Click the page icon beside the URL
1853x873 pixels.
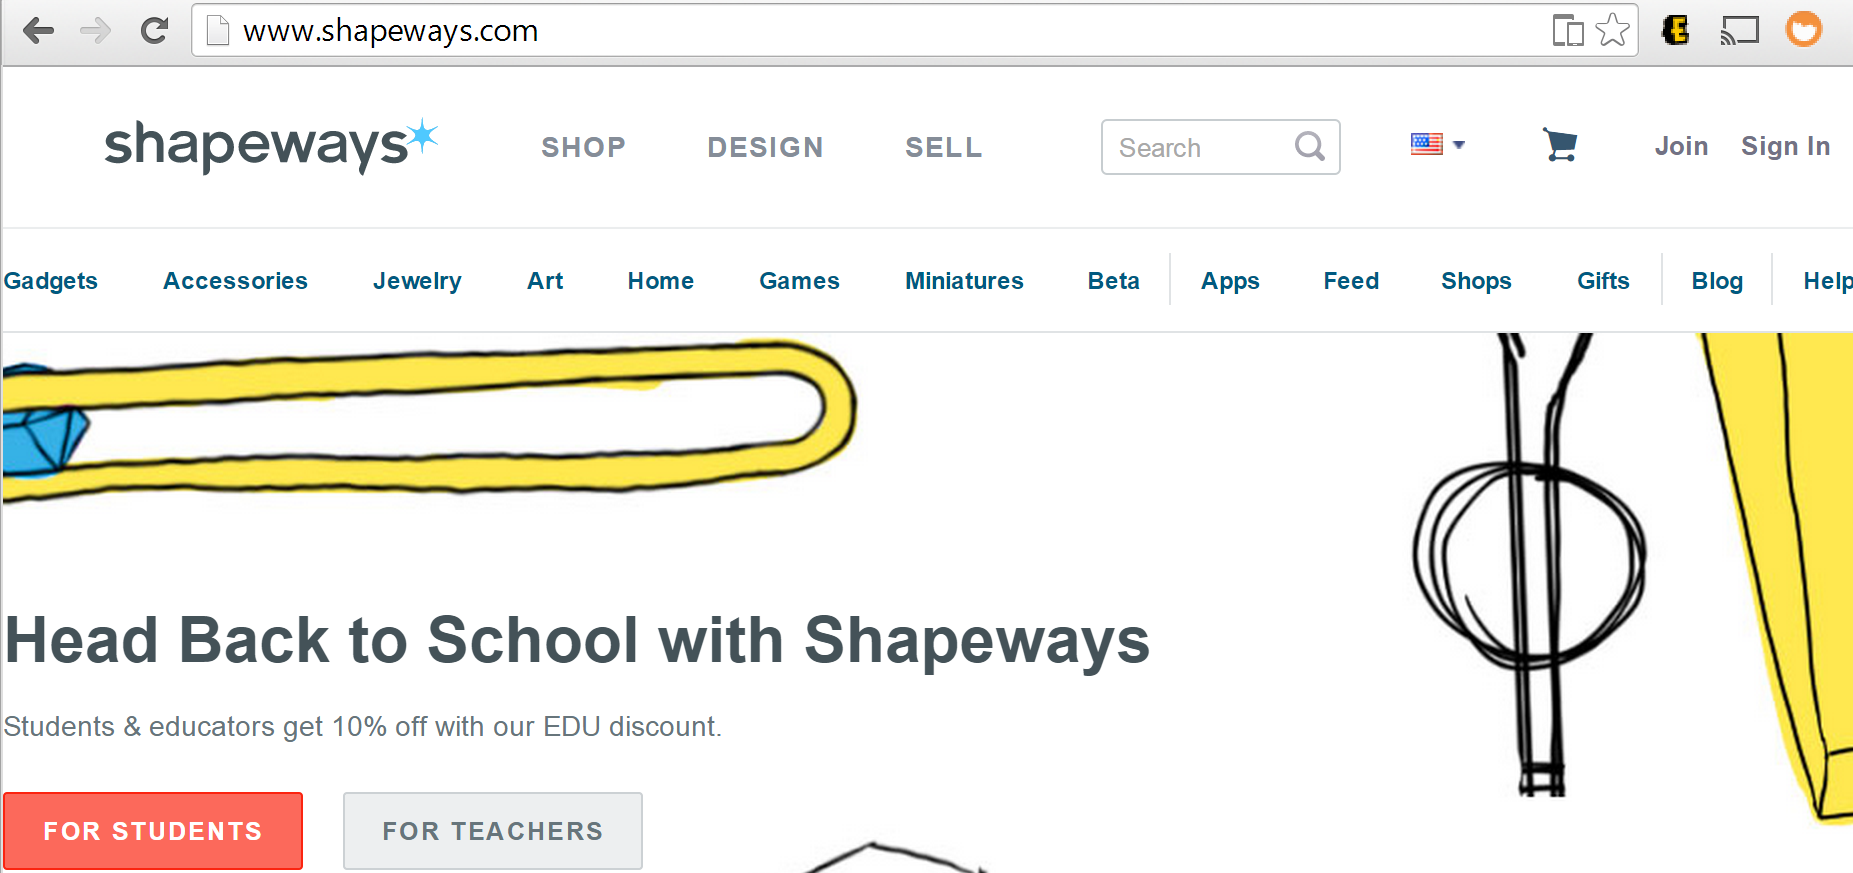217,31
